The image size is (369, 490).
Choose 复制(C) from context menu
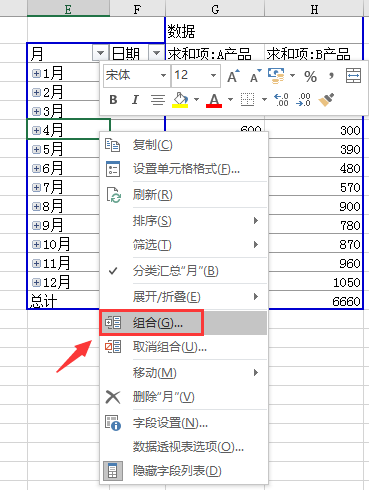pos(184,145)
